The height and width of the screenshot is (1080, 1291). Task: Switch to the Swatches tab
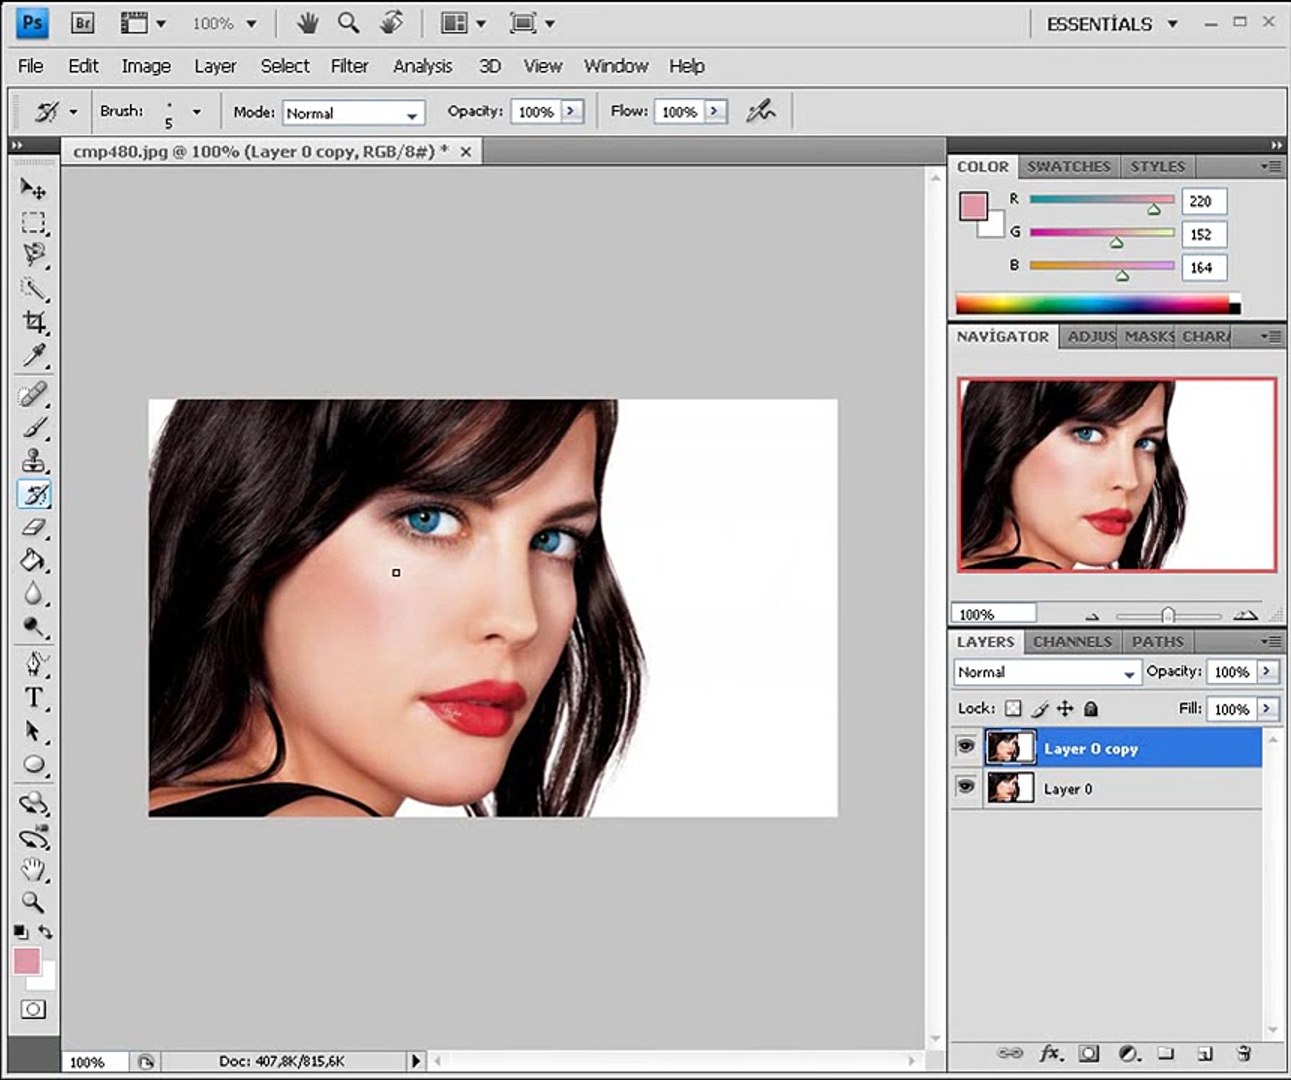click(x=1068, y=167)
